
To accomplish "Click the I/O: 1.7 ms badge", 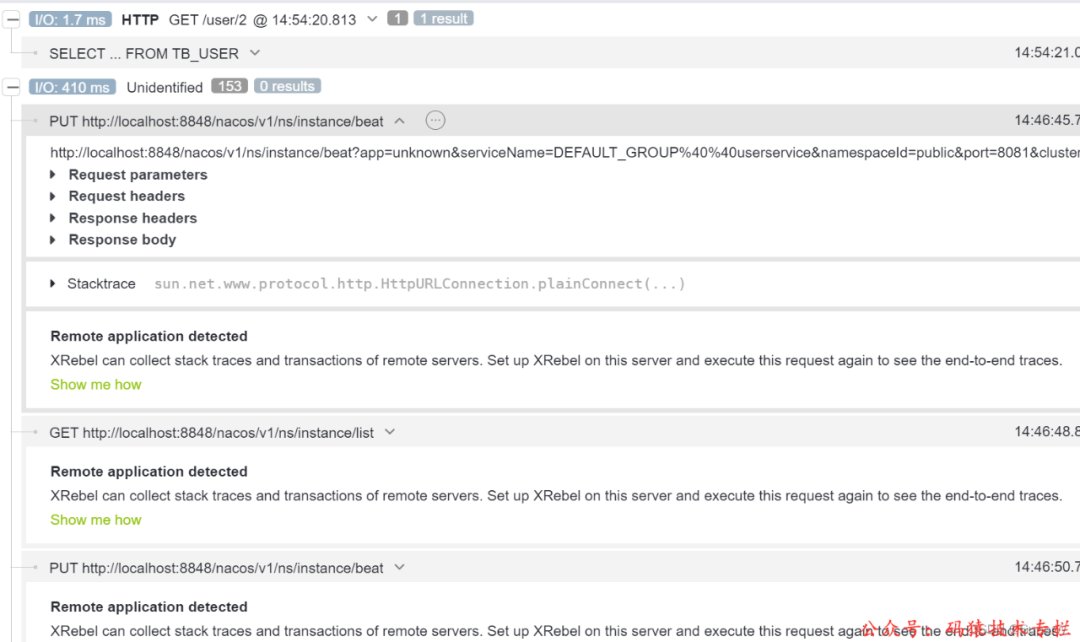I will [x=70, y=19].
